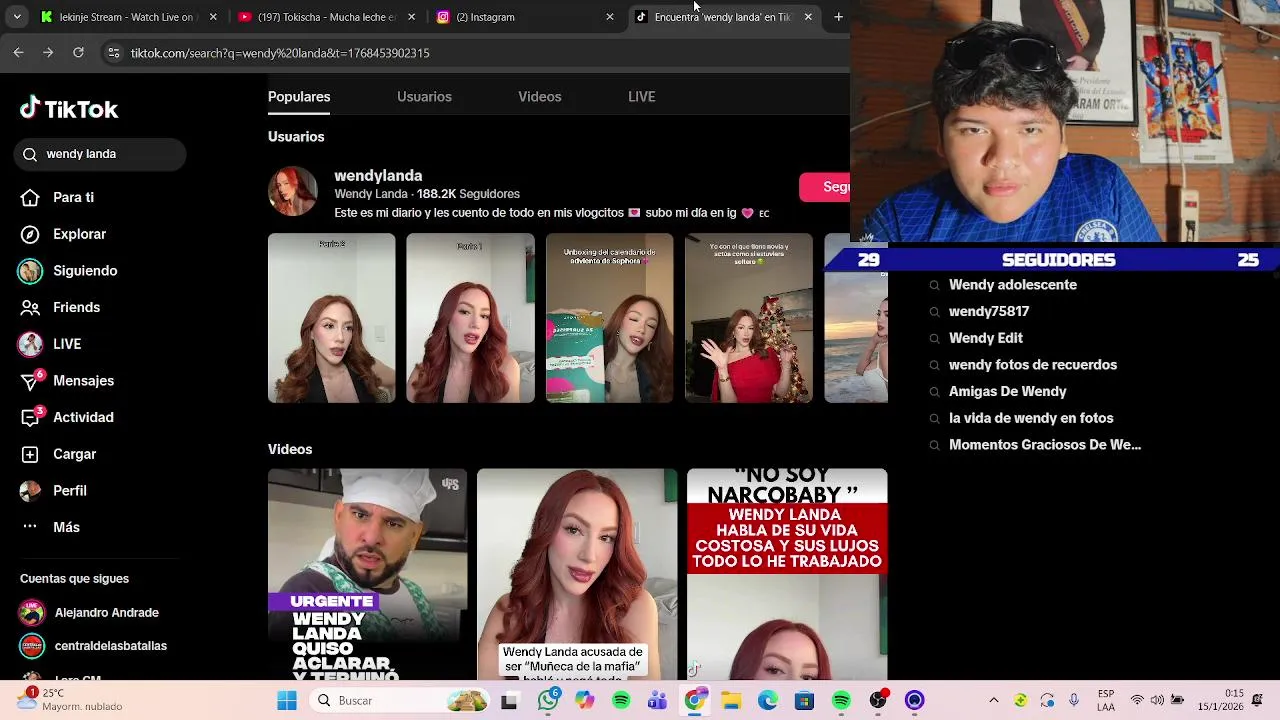
Task: Show hidden system tray icons
Action: tap(994, 700)
